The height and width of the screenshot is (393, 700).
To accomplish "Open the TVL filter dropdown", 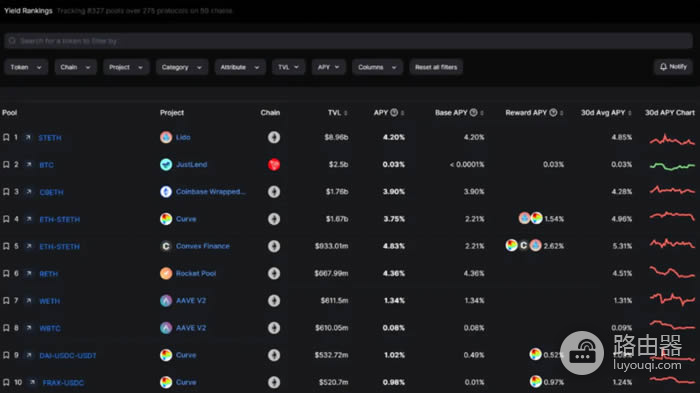I will coord(288,67).
